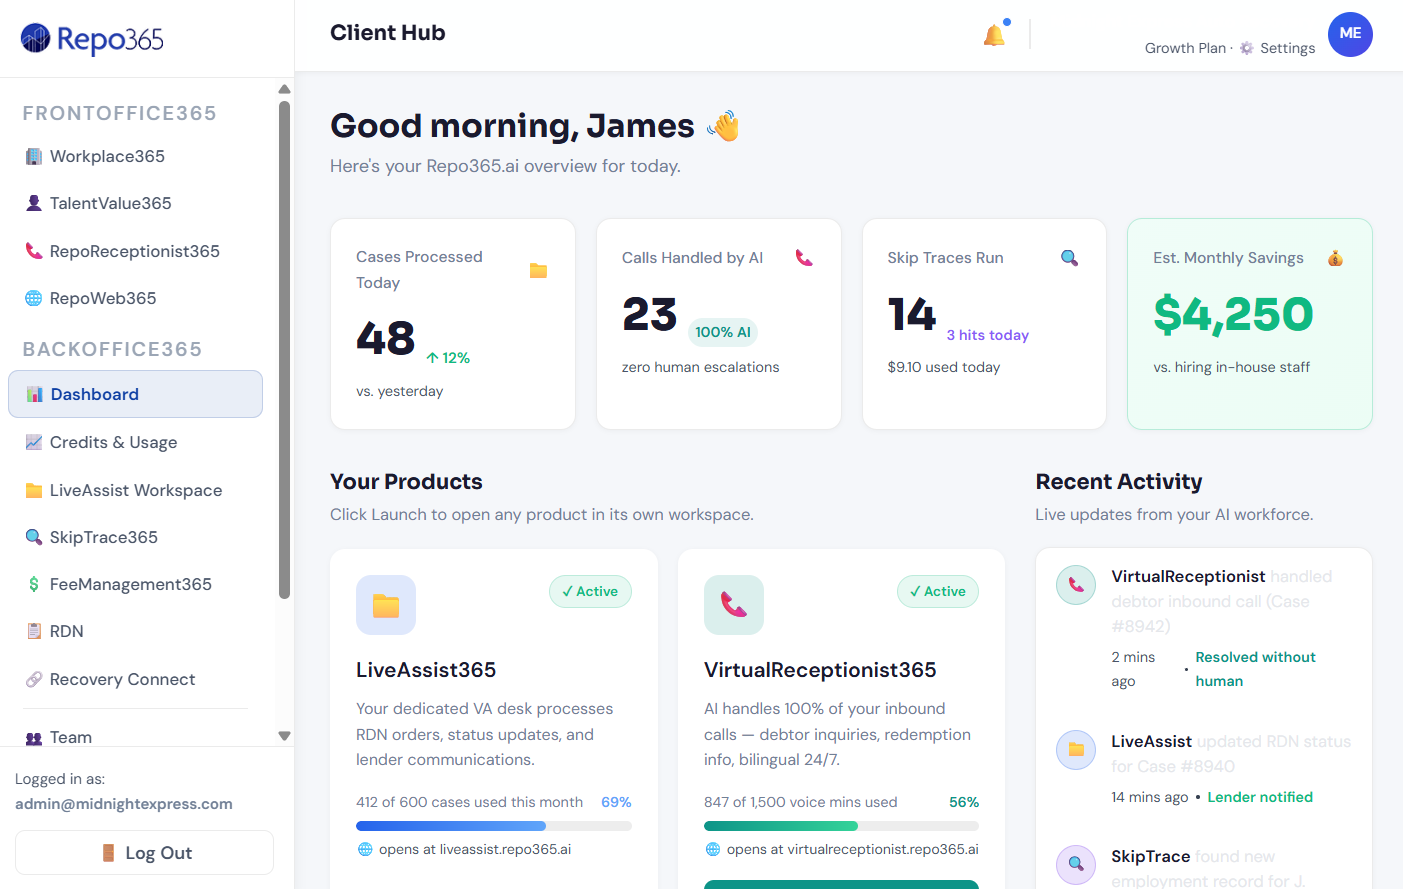Click the notification bell icon
Viewport: 1403px width, 889px height.
coord(994,36)
